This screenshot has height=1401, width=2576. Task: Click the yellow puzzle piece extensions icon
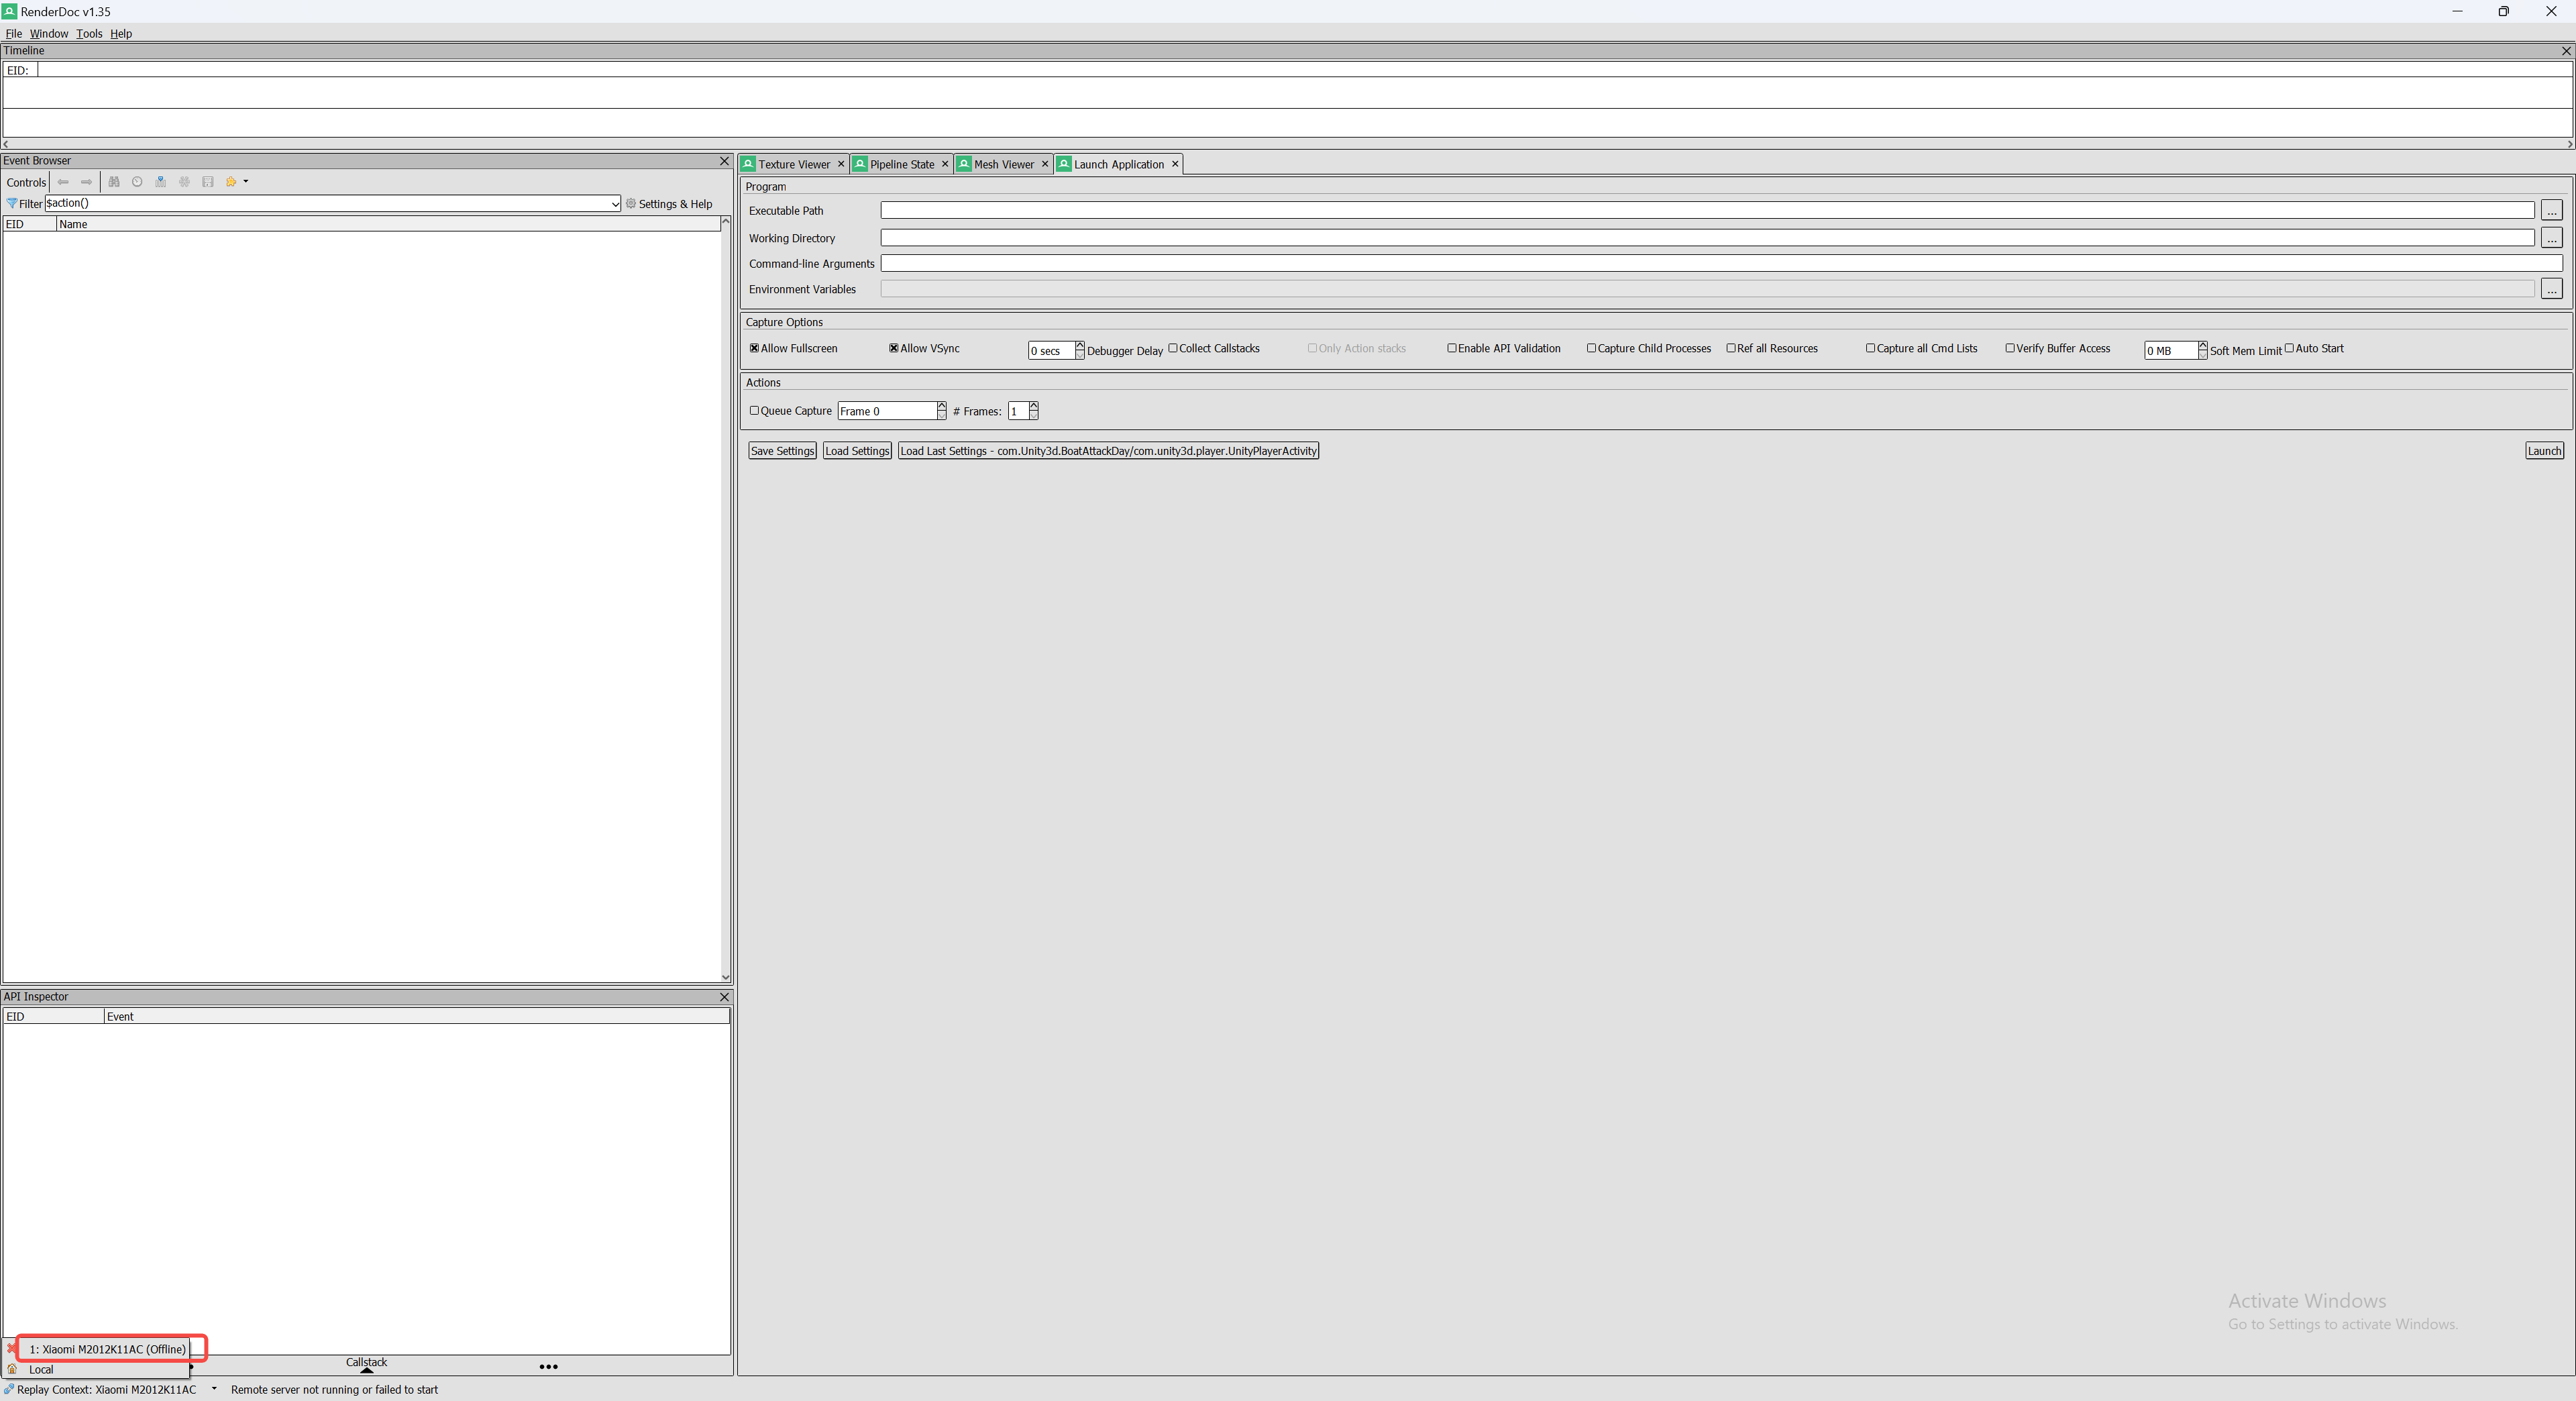click(231, 182)
